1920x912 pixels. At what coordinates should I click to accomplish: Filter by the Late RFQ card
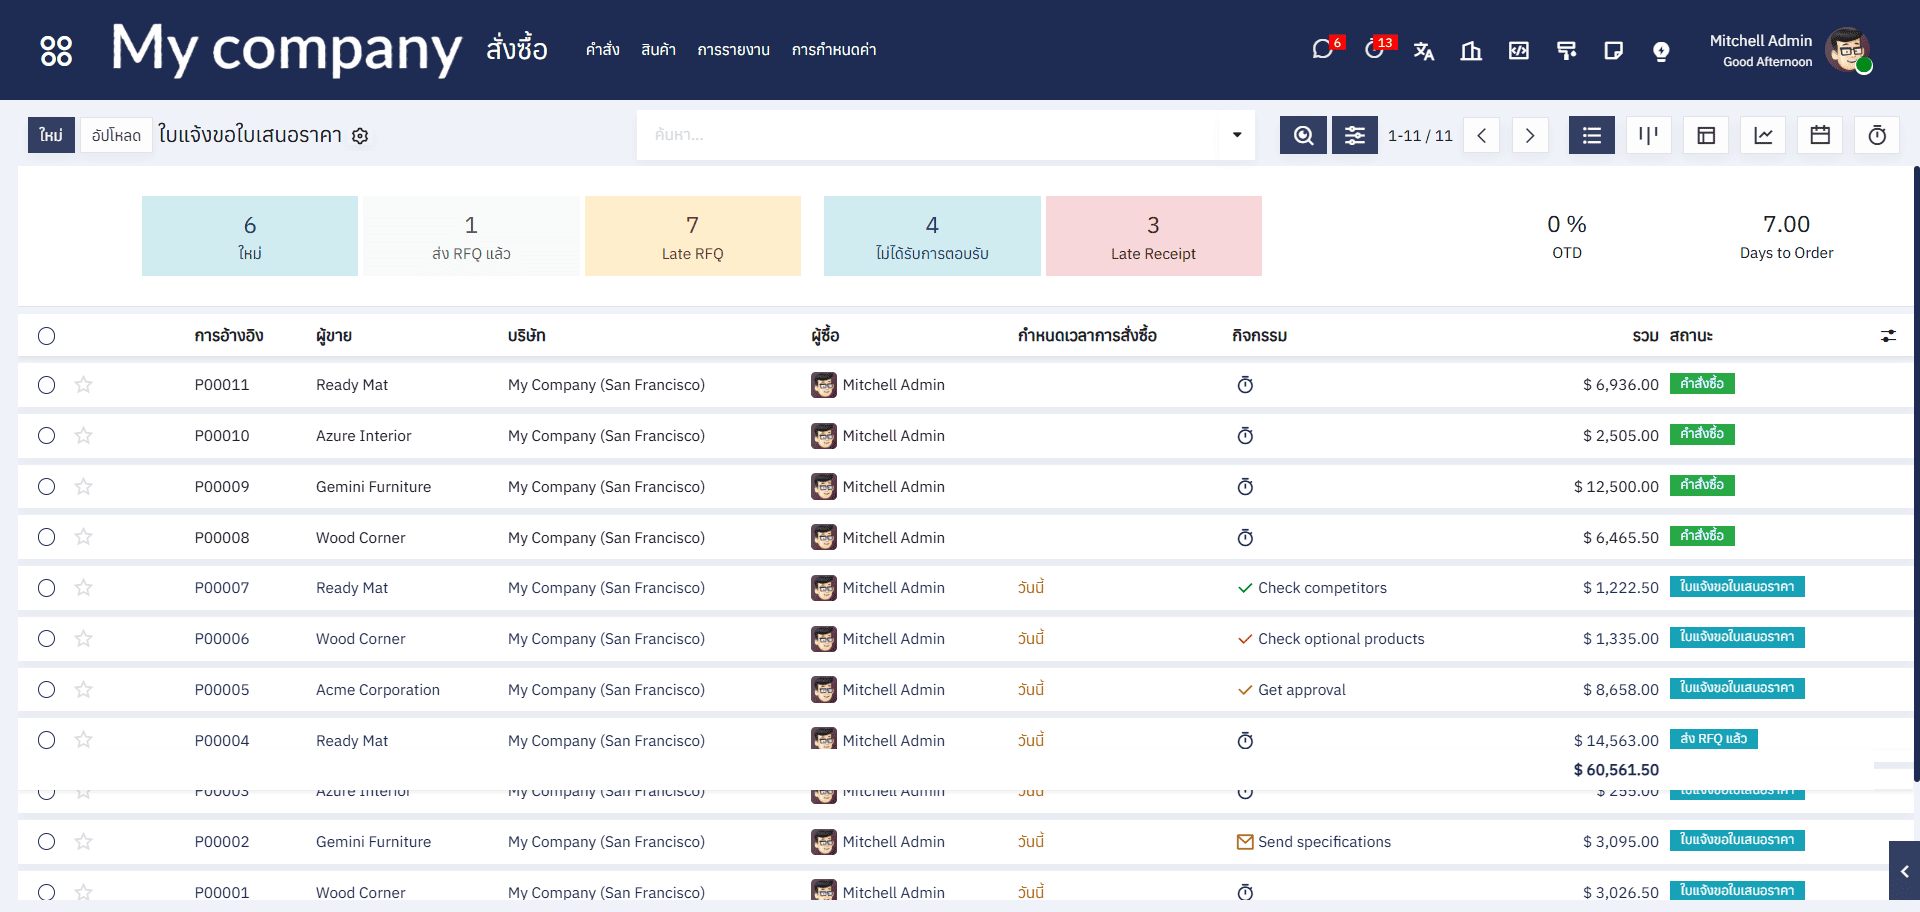[x=692, y=236]
